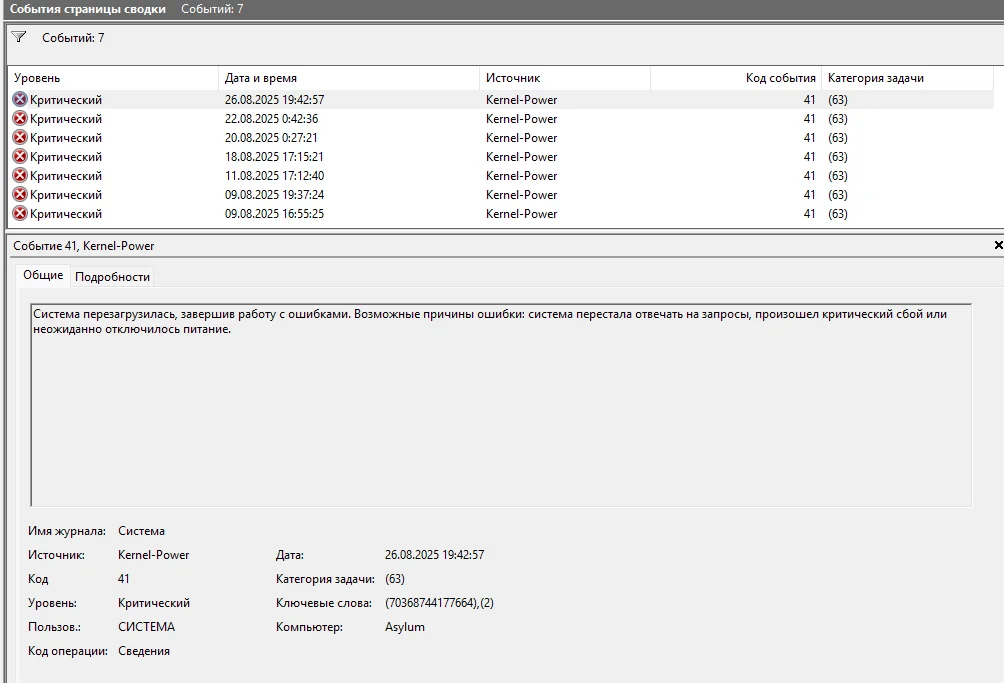The image size is (1004, 683).
Task: Select the 11.08.2025 17:12:40 date cell
Action: (x=274, y=176)
